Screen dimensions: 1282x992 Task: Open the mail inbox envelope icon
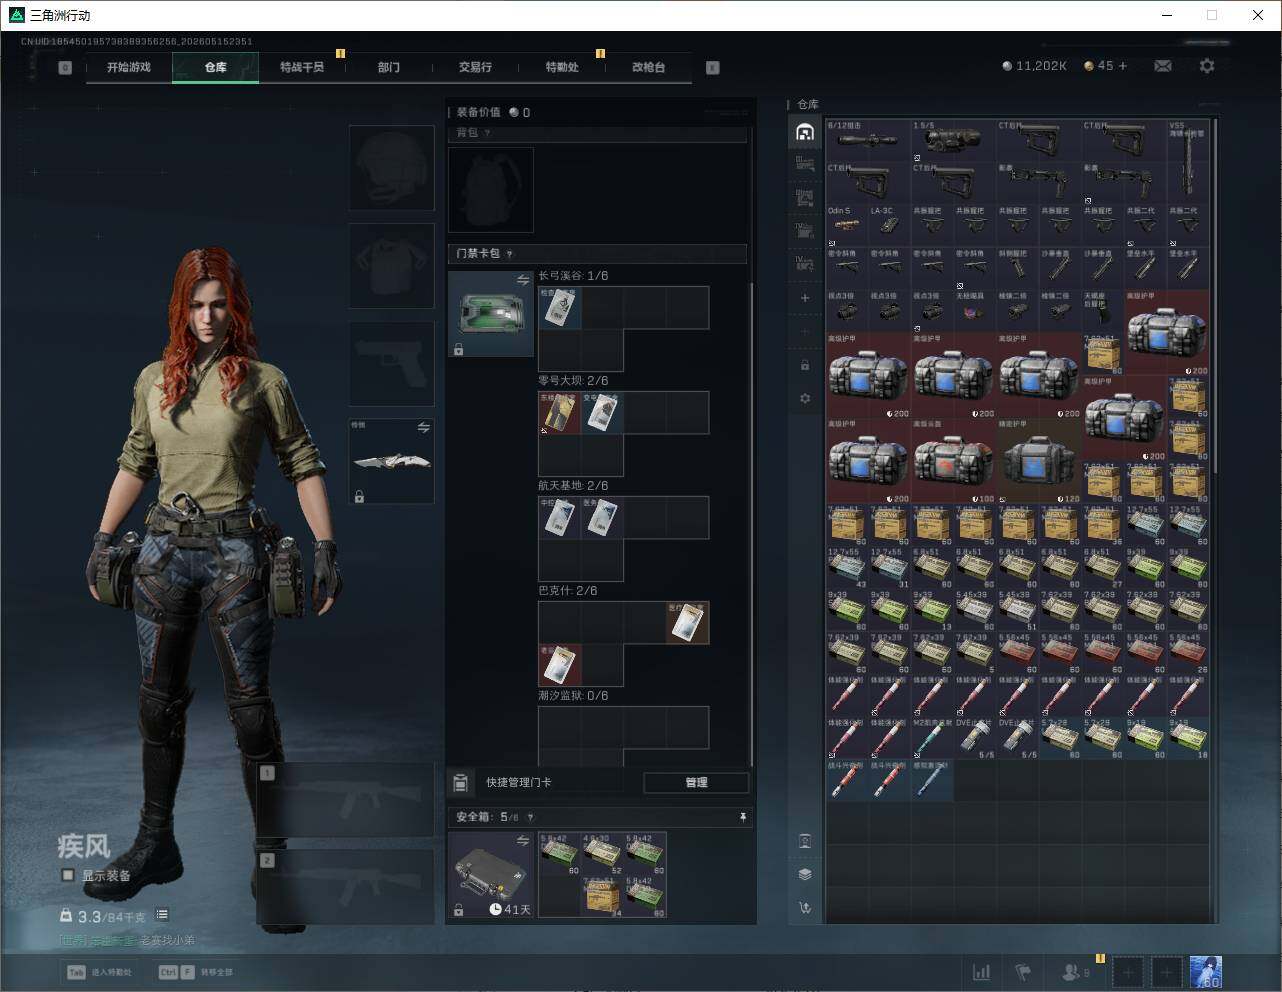point(1163,66)
